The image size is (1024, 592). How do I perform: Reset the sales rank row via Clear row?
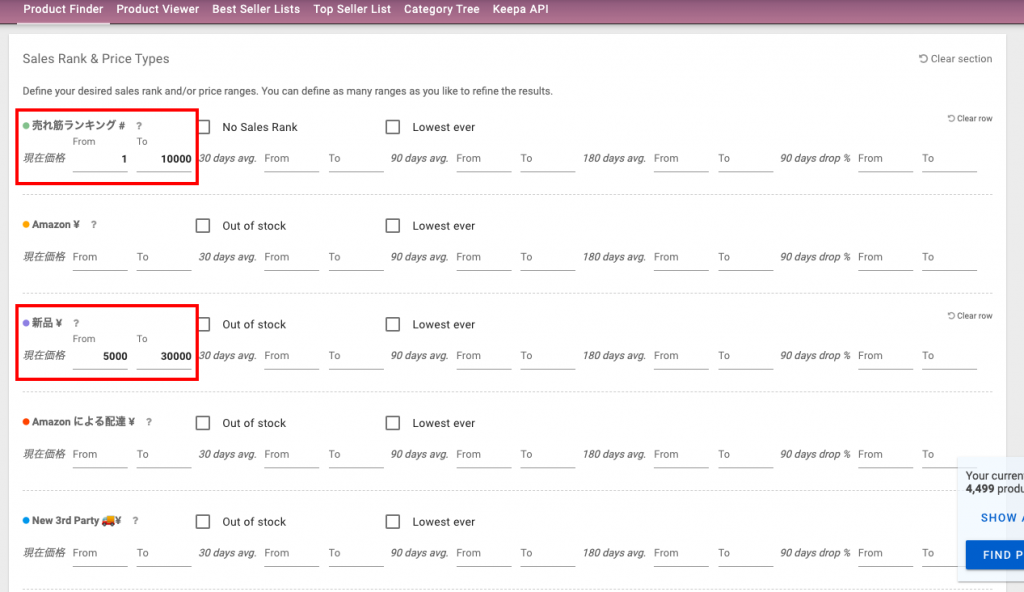click(x=969, y=118)
